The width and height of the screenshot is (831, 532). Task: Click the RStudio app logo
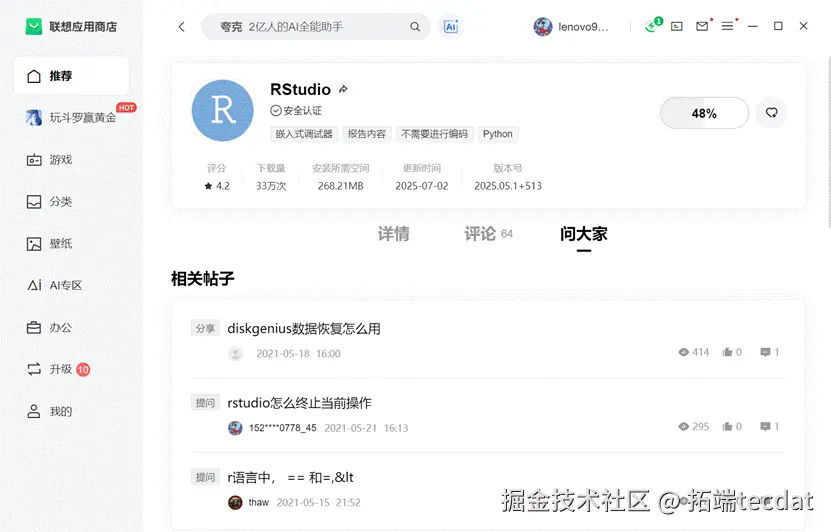pos(223,110)
